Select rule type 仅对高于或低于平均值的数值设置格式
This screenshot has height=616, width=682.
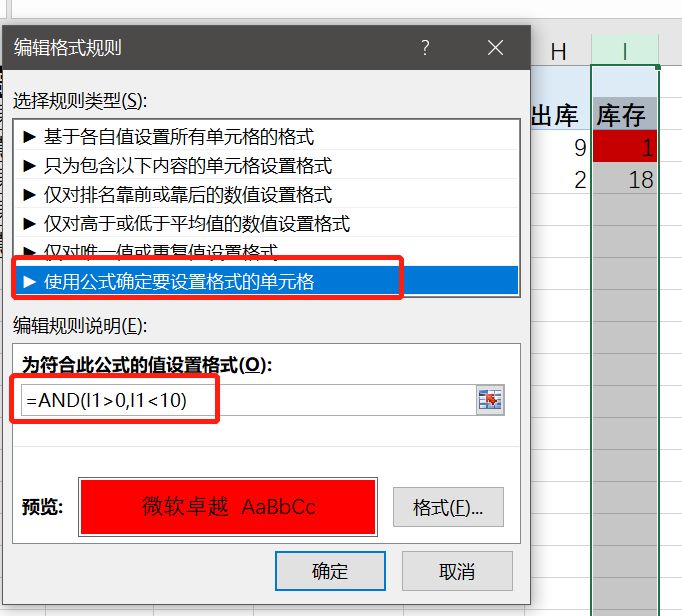(x=267, y=224)
